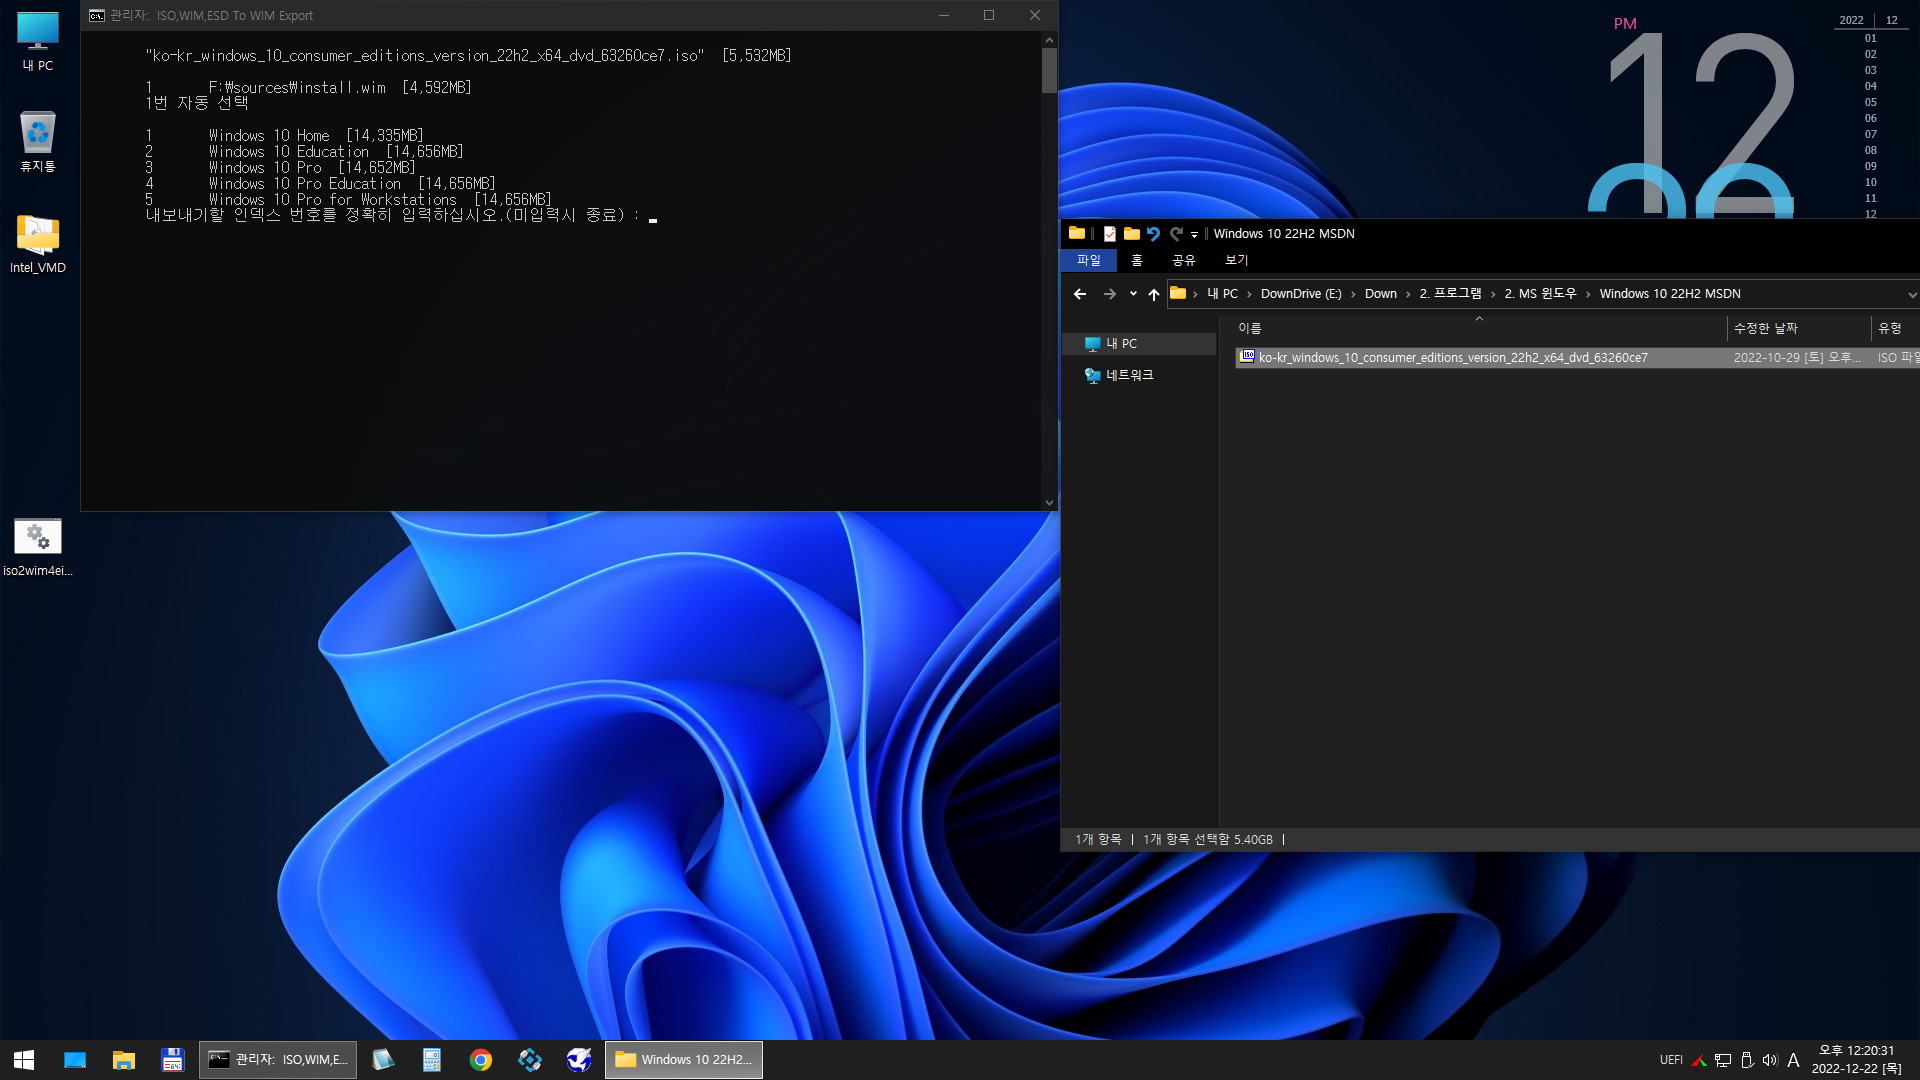Select the Intel_VMD folder on desktop
The width and height of the screenshot is (1920, 1080).
(x=38, y=244)
